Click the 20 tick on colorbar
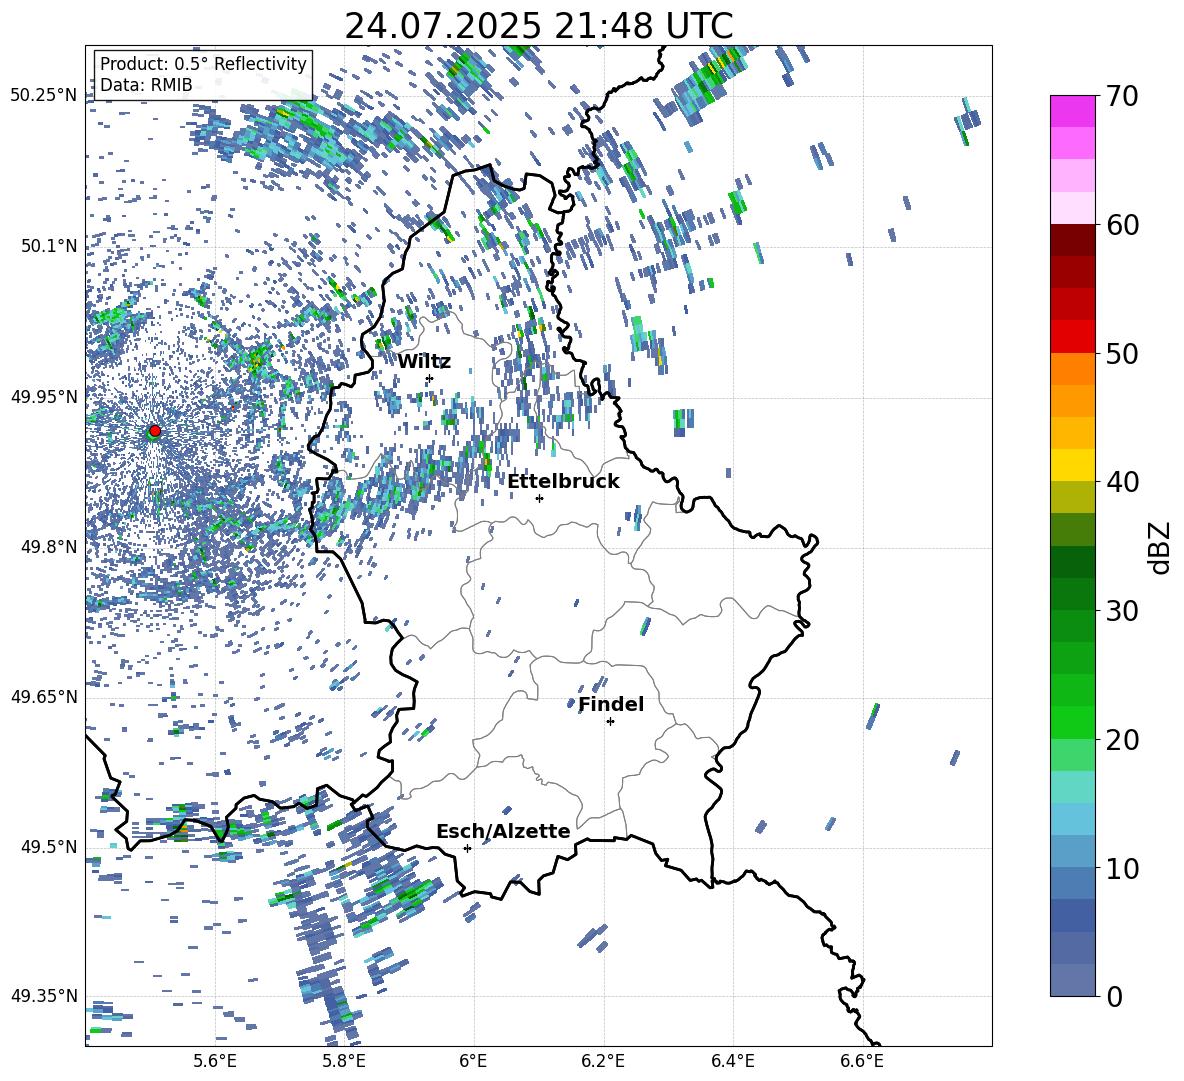Viewport: 1184px width, 1081px height. 1121,739
